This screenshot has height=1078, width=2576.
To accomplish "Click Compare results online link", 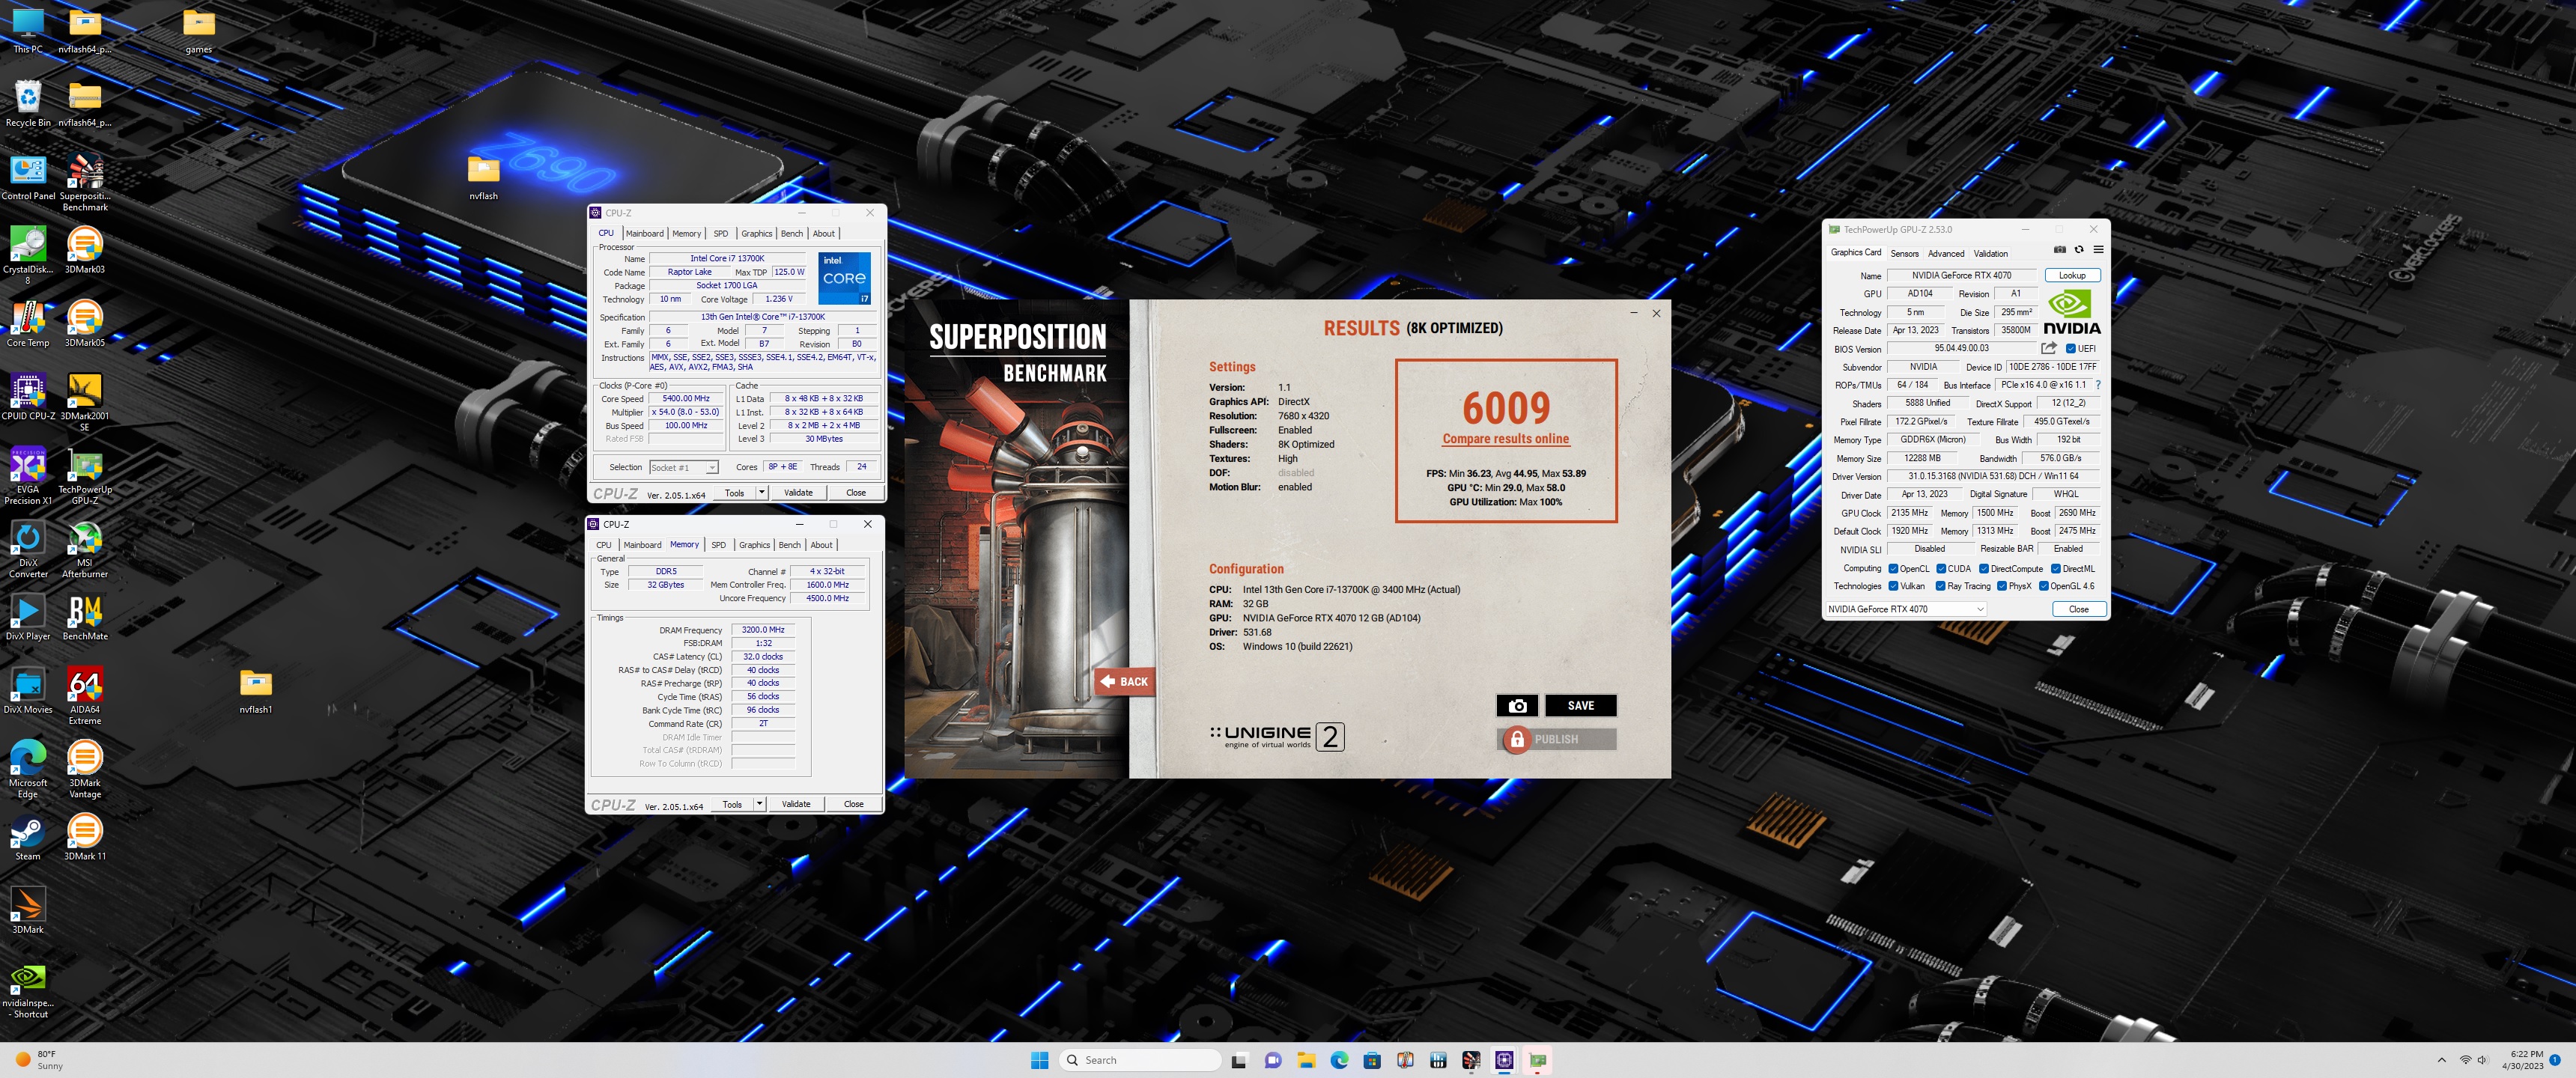I will click(1506, 439).
